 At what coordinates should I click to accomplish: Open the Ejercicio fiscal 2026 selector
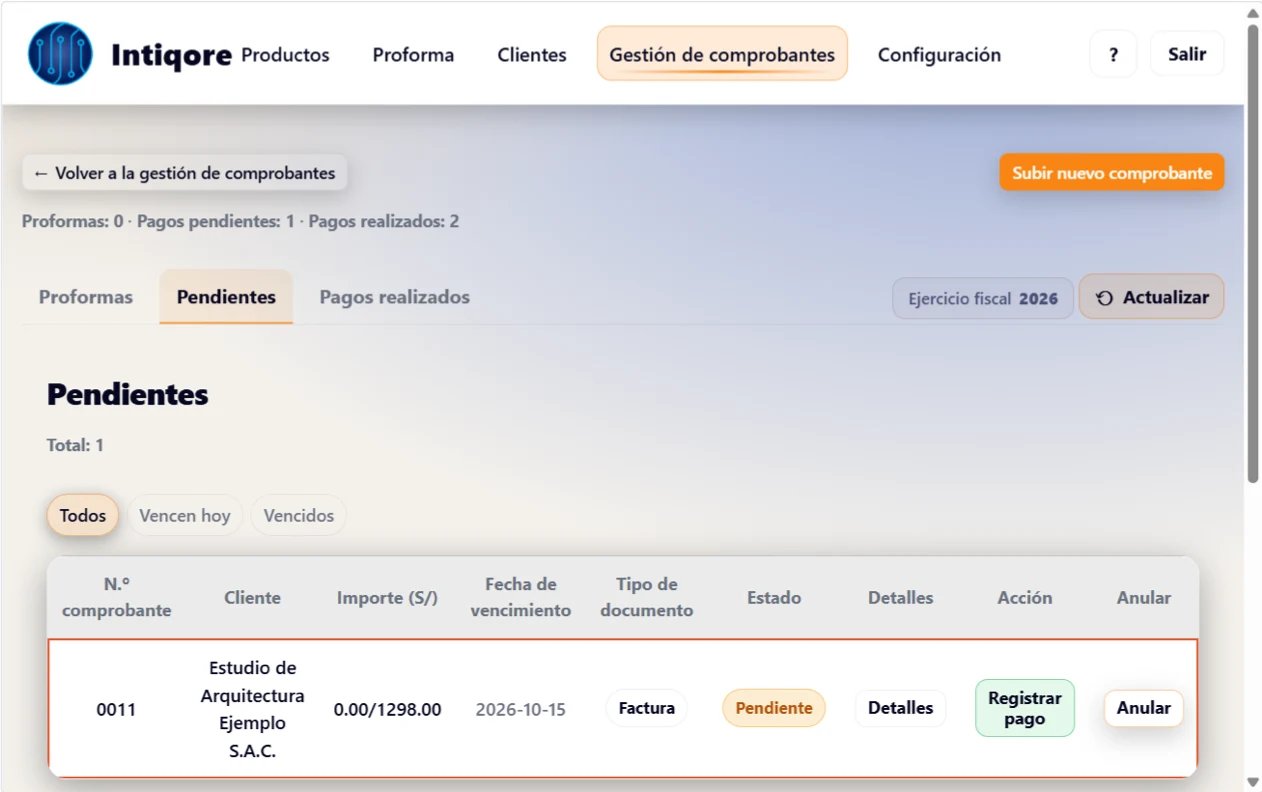pos(983,298)
